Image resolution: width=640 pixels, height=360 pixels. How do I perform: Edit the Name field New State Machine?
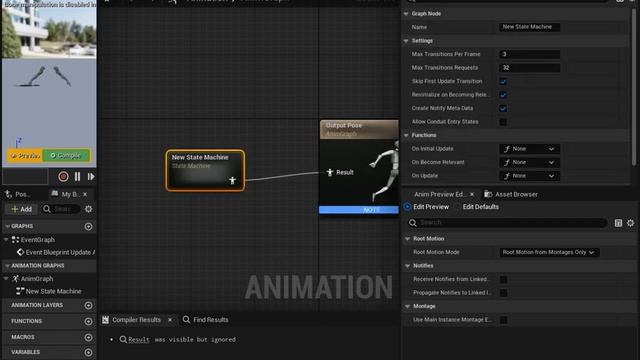click(x=529, y=27)
